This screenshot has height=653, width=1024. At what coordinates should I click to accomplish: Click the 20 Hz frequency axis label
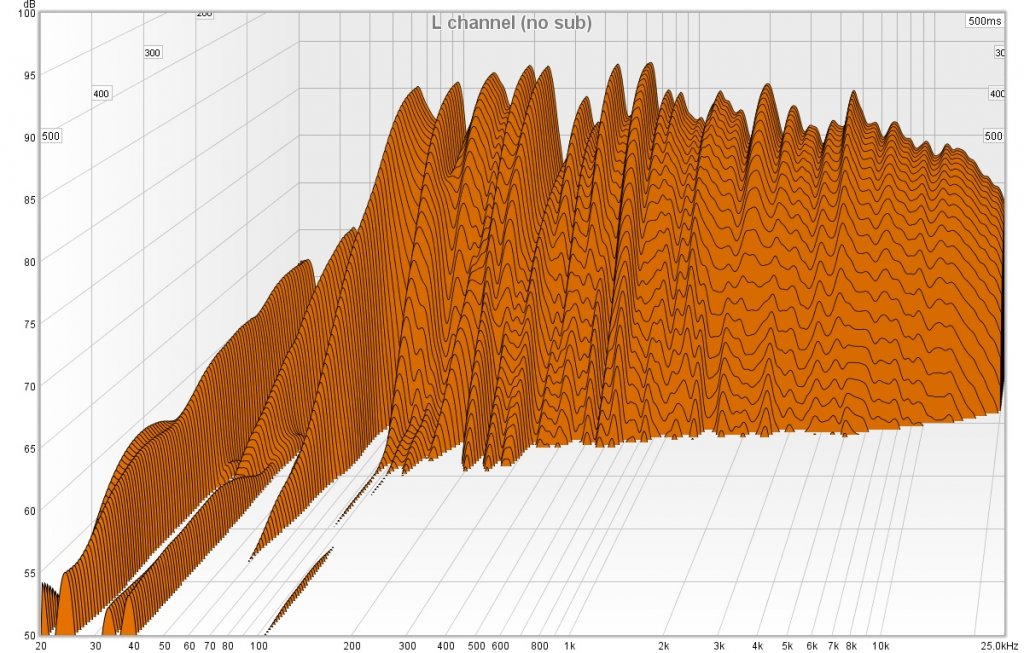[x=40, y=645]
